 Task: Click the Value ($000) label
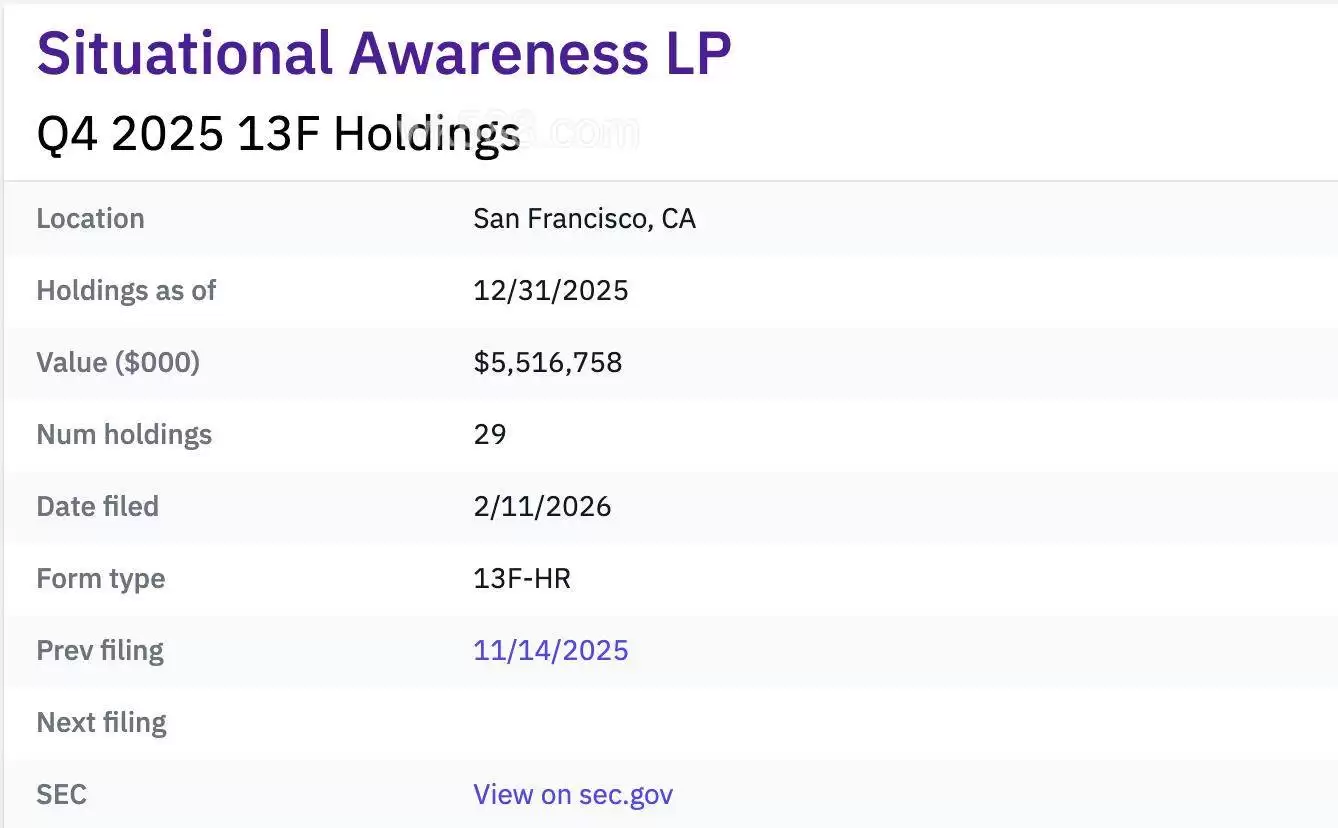pos(118,363)
